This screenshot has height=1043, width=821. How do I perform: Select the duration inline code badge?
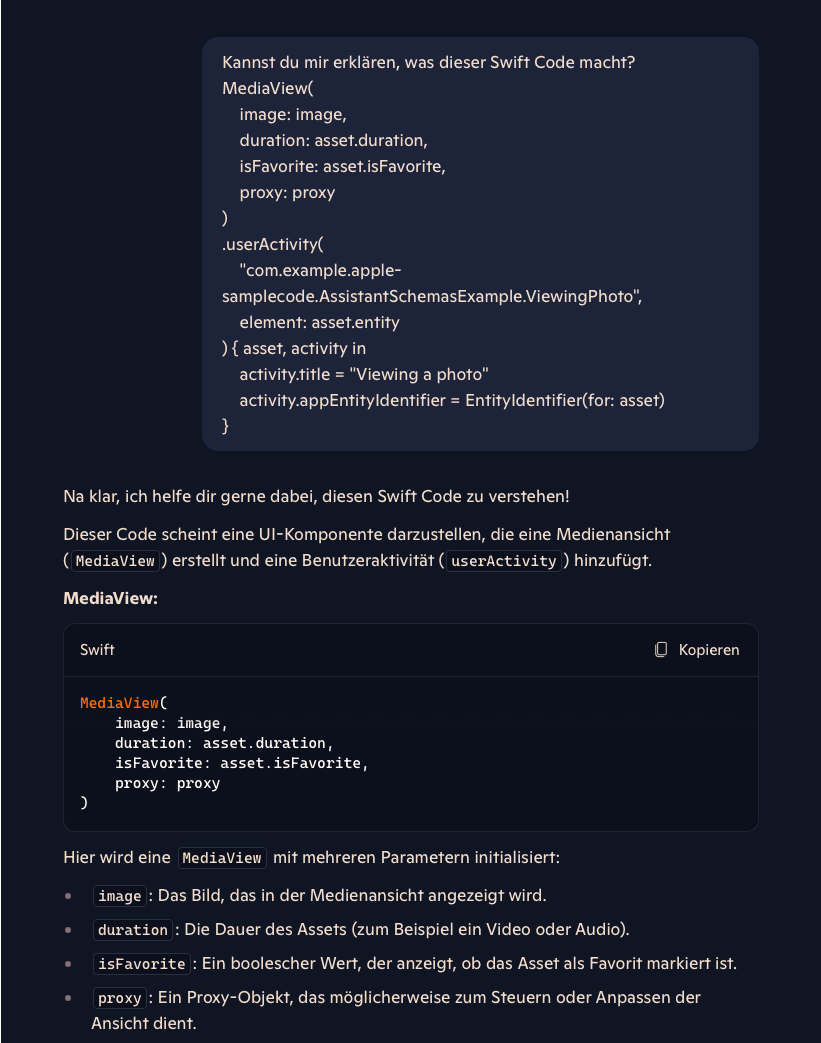(x=132, y=930)
